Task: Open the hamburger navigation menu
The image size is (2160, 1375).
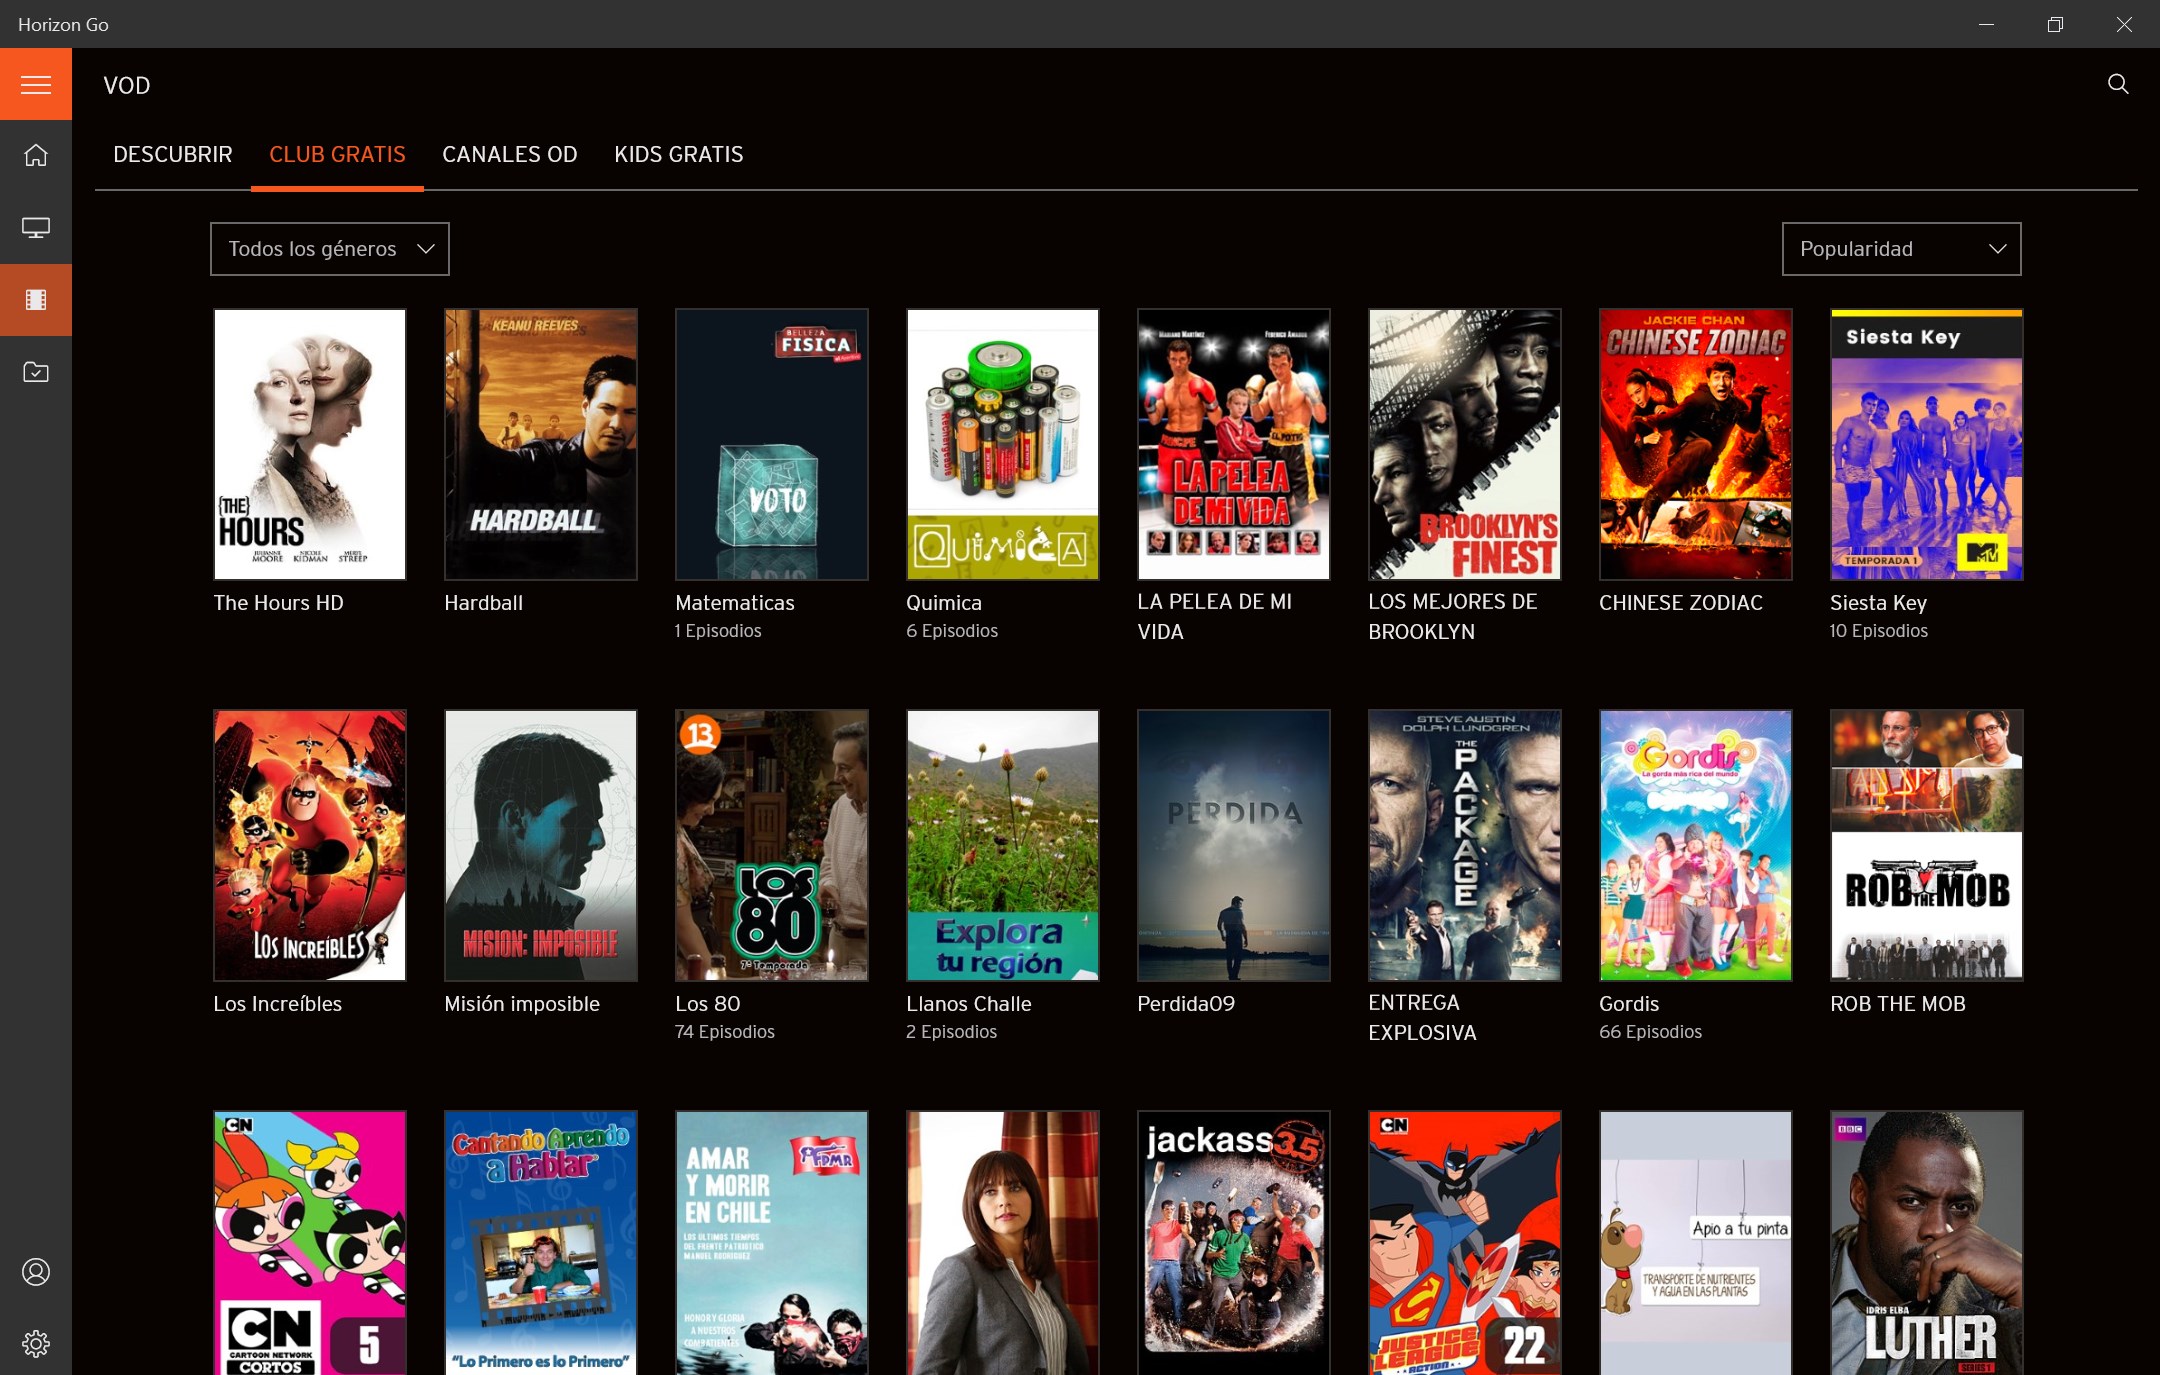Action: pos(36,85)
